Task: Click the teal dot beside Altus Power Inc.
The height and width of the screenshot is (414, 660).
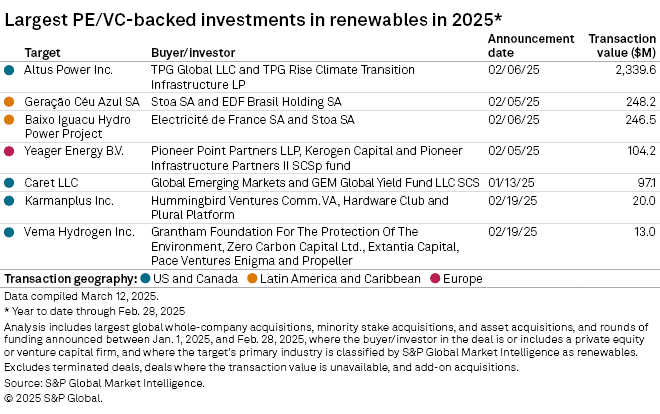Action: (10, 70)
